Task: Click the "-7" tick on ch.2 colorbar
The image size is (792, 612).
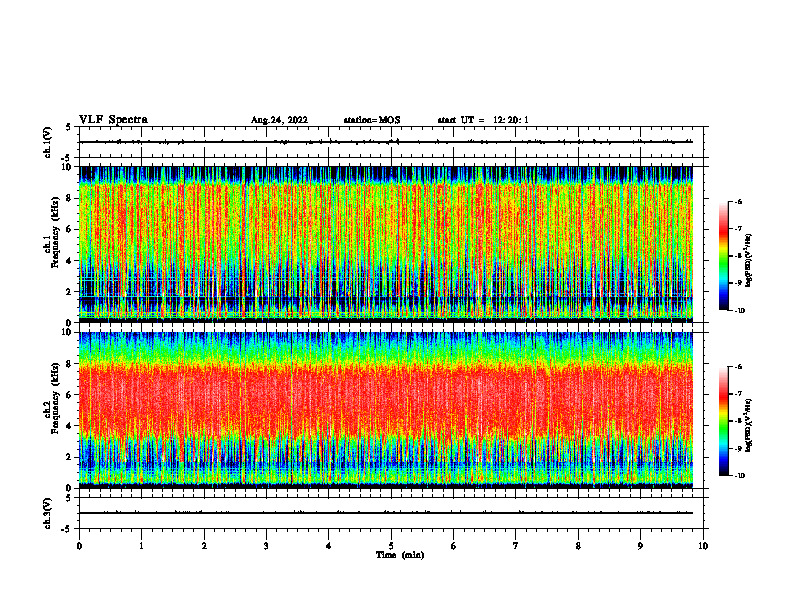Action: 738,394
